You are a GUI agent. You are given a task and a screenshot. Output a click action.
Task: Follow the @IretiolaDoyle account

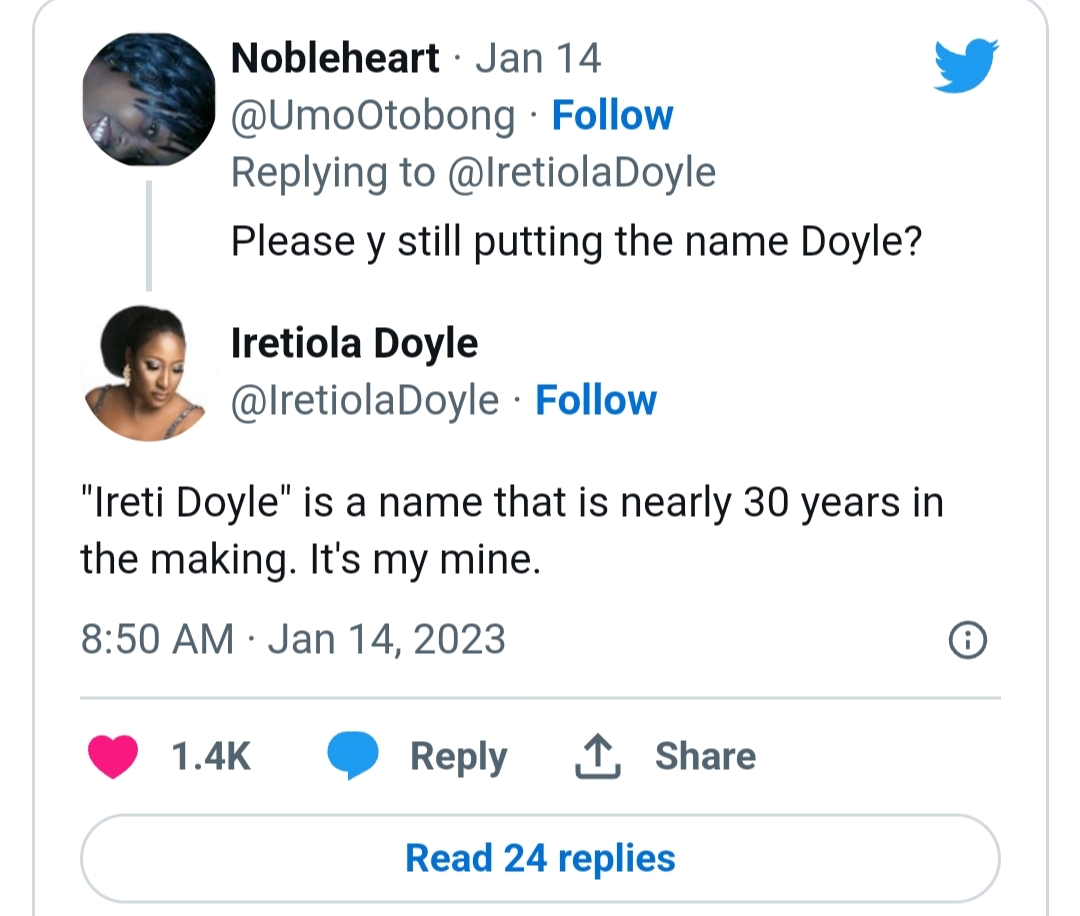point(596,401)
